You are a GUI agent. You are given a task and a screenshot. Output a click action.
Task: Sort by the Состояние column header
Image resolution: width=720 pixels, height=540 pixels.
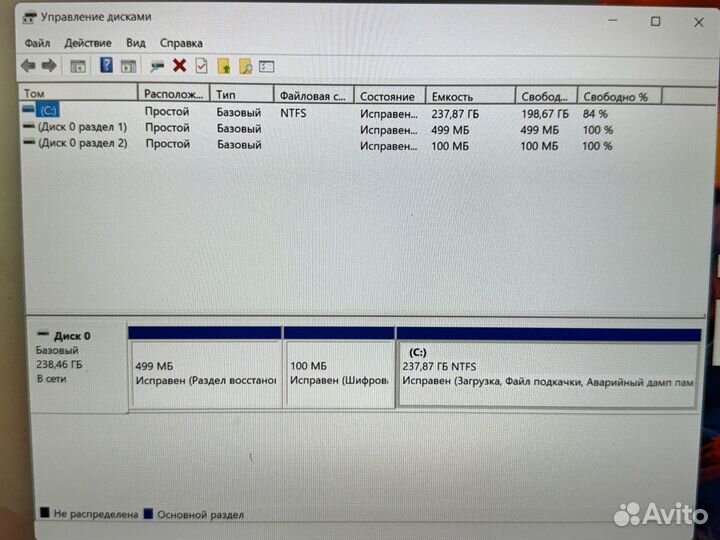(390, 96)
